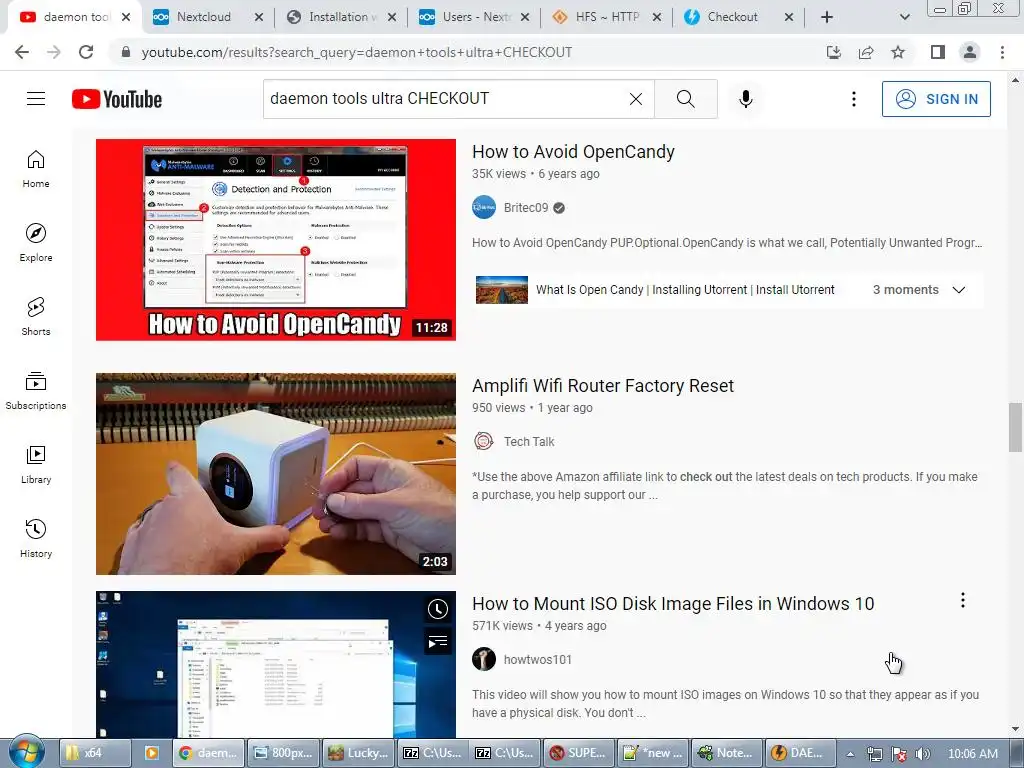The width and height of the screenshot is (1024, 768).
Task: Open the Amplifi Wifi Router thumbnail
Action: [x=276, y=474]
